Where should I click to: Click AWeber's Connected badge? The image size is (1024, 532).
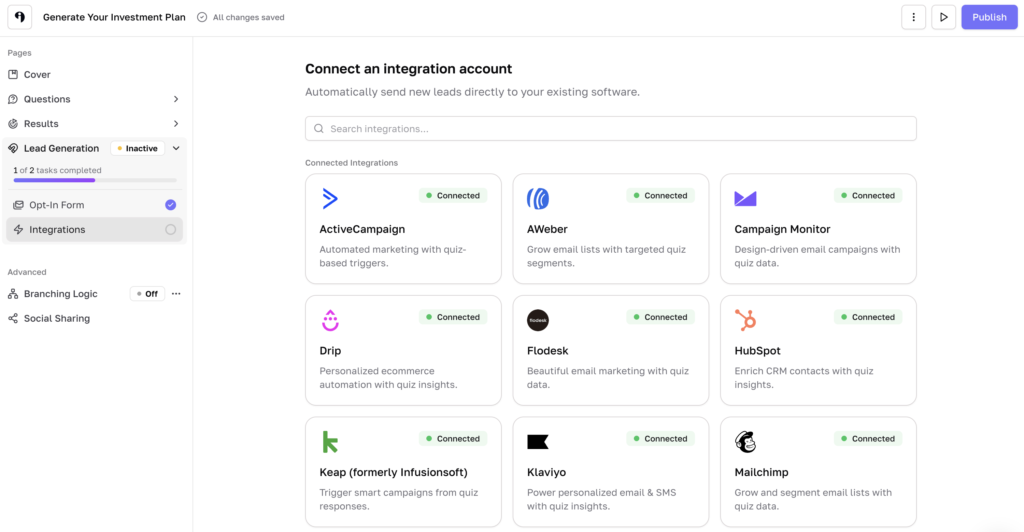click(x=660, y=195)
